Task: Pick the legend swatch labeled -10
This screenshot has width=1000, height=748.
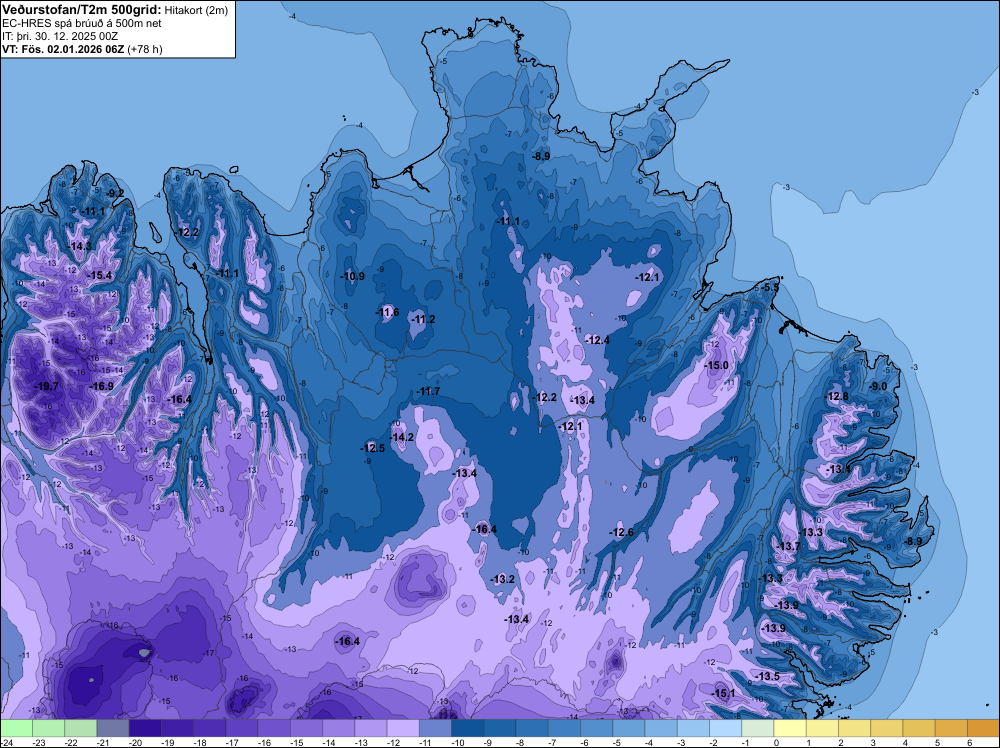Action: tap(467, 728)
